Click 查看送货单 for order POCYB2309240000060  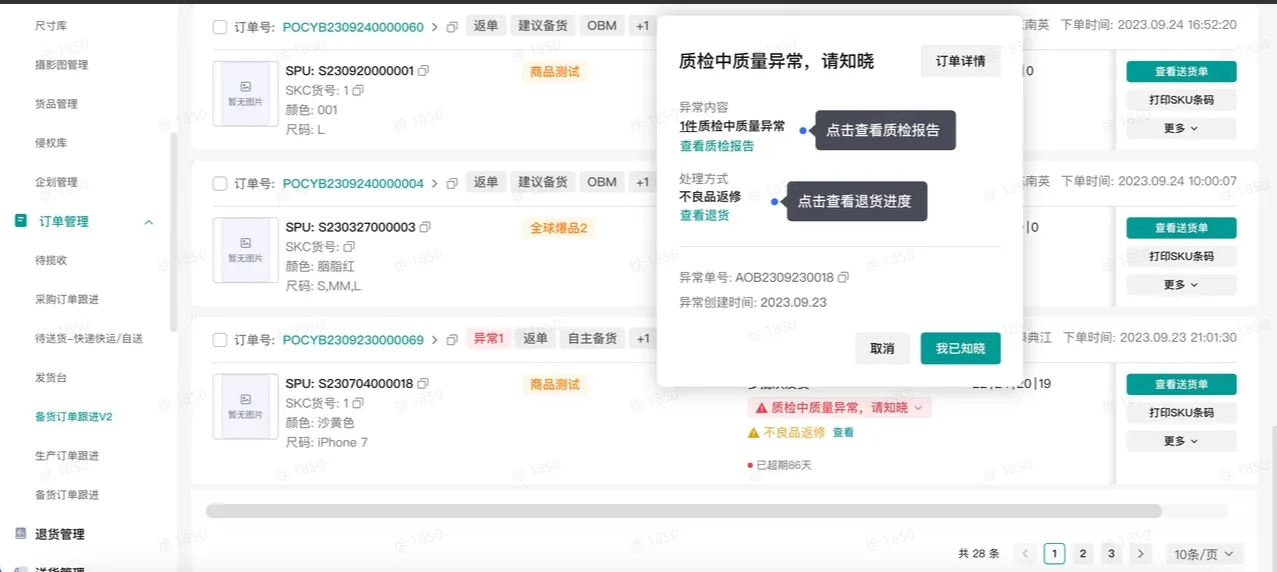click(x=1181, y=71)
